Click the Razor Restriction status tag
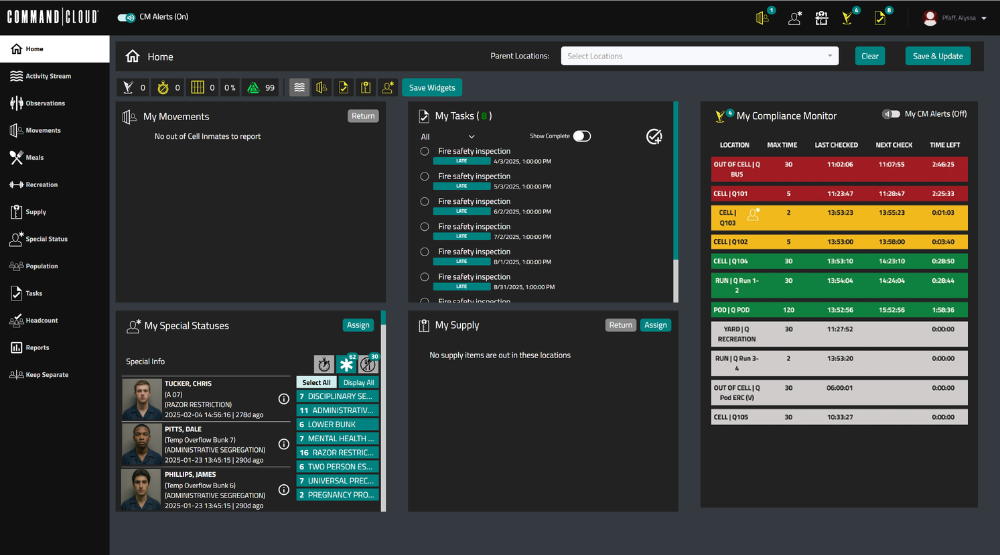1000x555 pixels. (338, 452)
